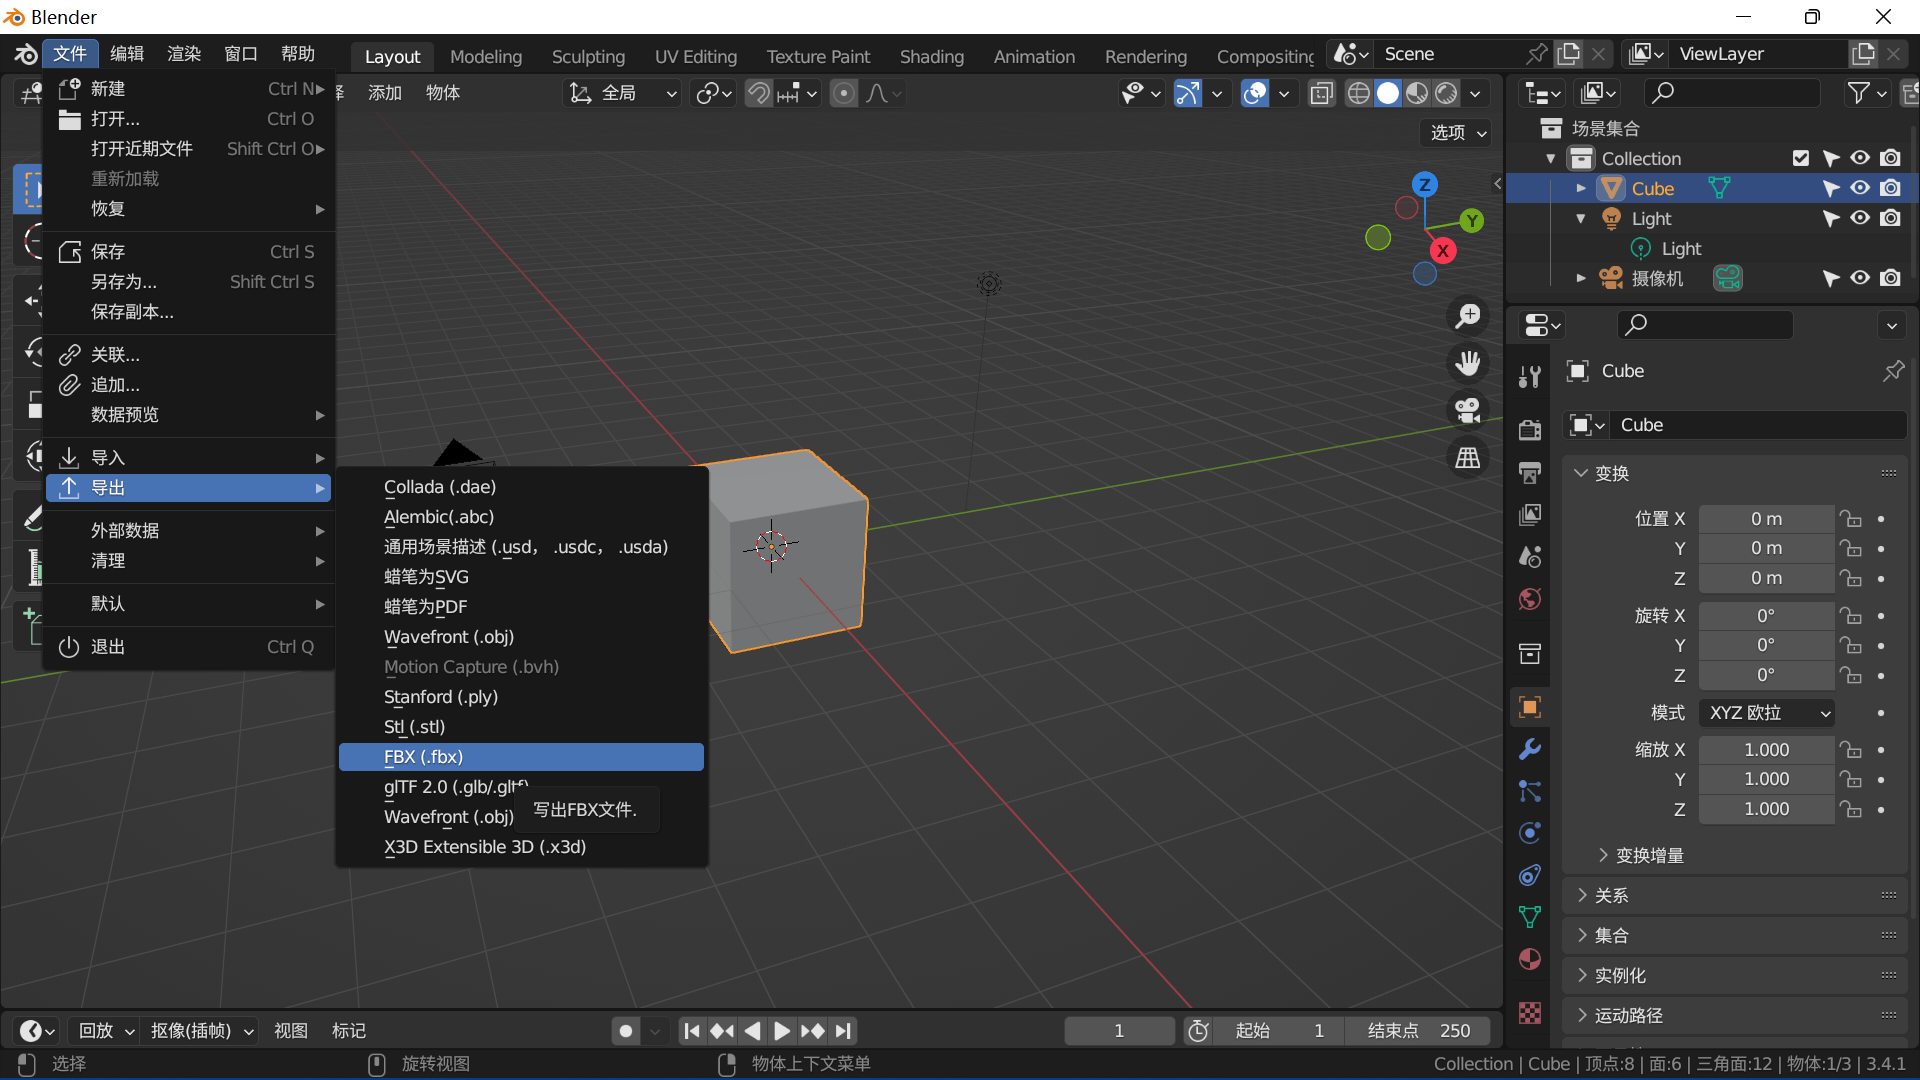
Task: Open the Output properties tab icon
Action: coord(1529,472)
